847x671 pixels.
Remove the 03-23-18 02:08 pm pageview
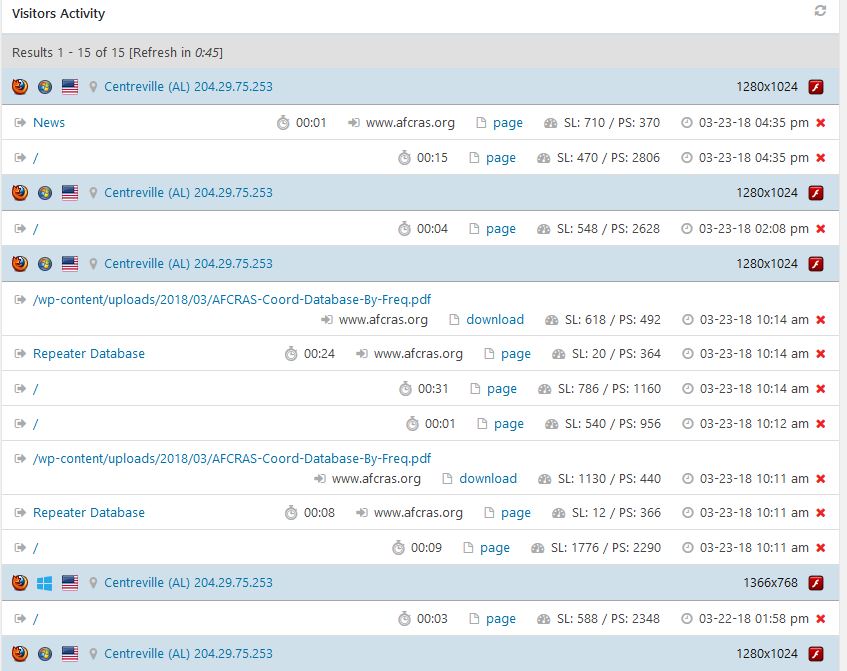pyautogui.click(x=821, y=229)
